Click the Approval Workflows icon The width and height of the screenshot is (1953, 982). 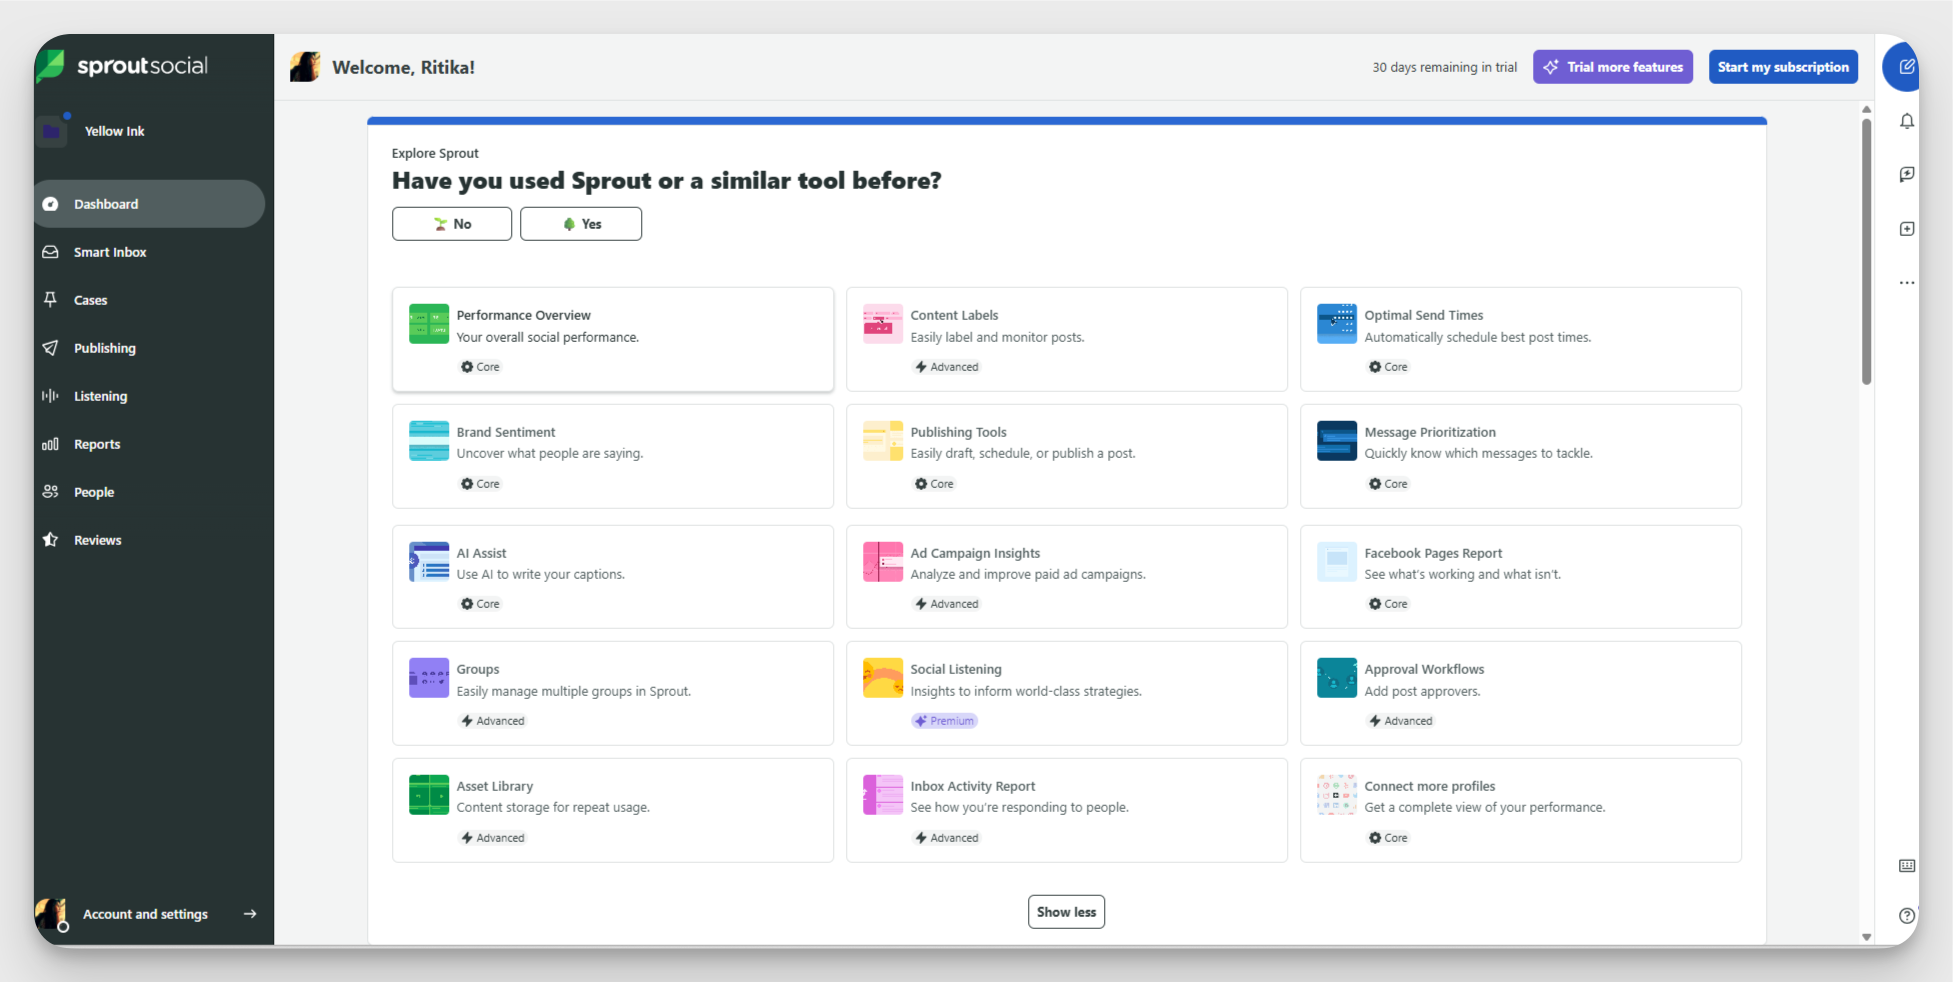click(1337, 678)
